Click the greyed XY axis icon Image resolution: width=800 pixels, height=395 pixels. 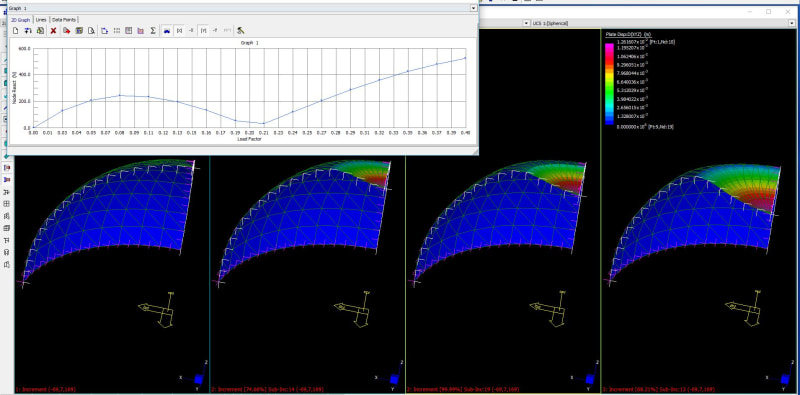pos(227,31)
